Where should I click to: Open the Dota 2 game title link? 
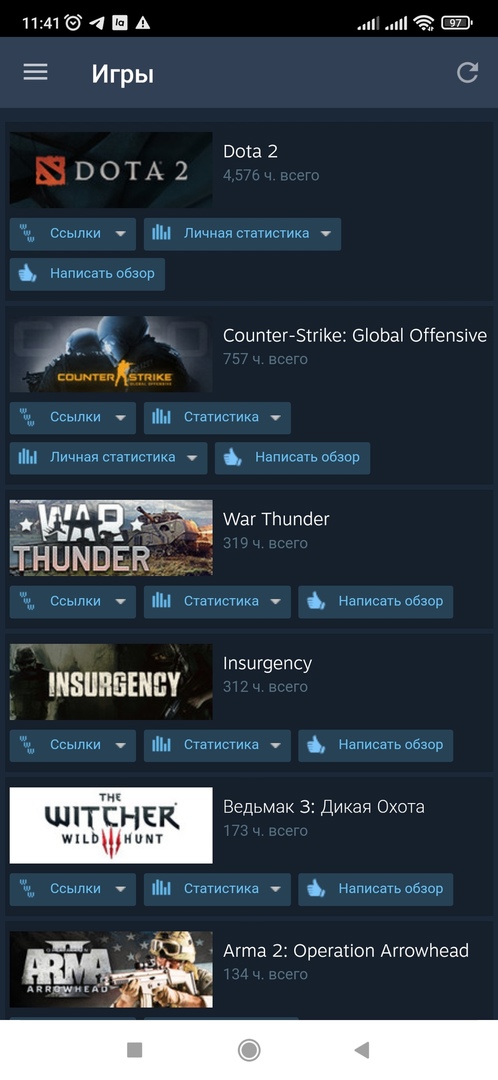(x=250, y=152)
